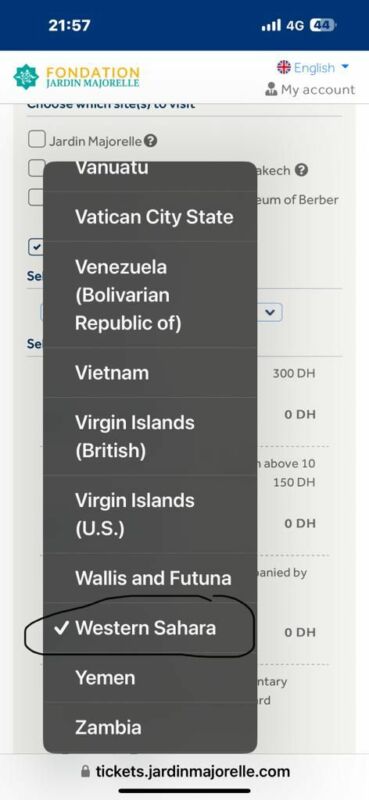This screenshot has width=369, height=800.
Task: Click the UK flag language icon
Action: [283, 67]
